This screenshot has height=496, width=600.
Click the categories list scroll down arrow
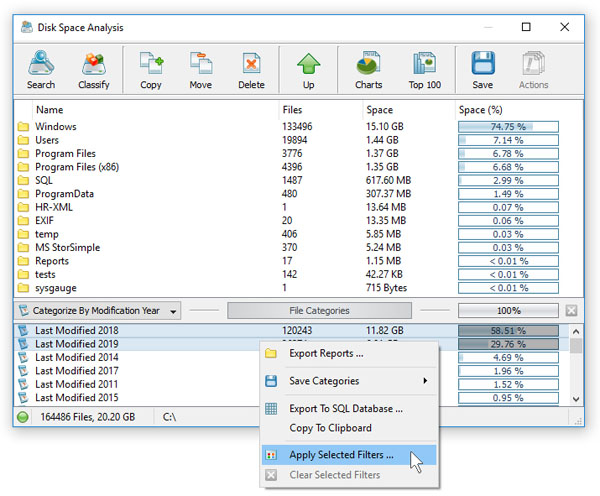pos(576,399)
